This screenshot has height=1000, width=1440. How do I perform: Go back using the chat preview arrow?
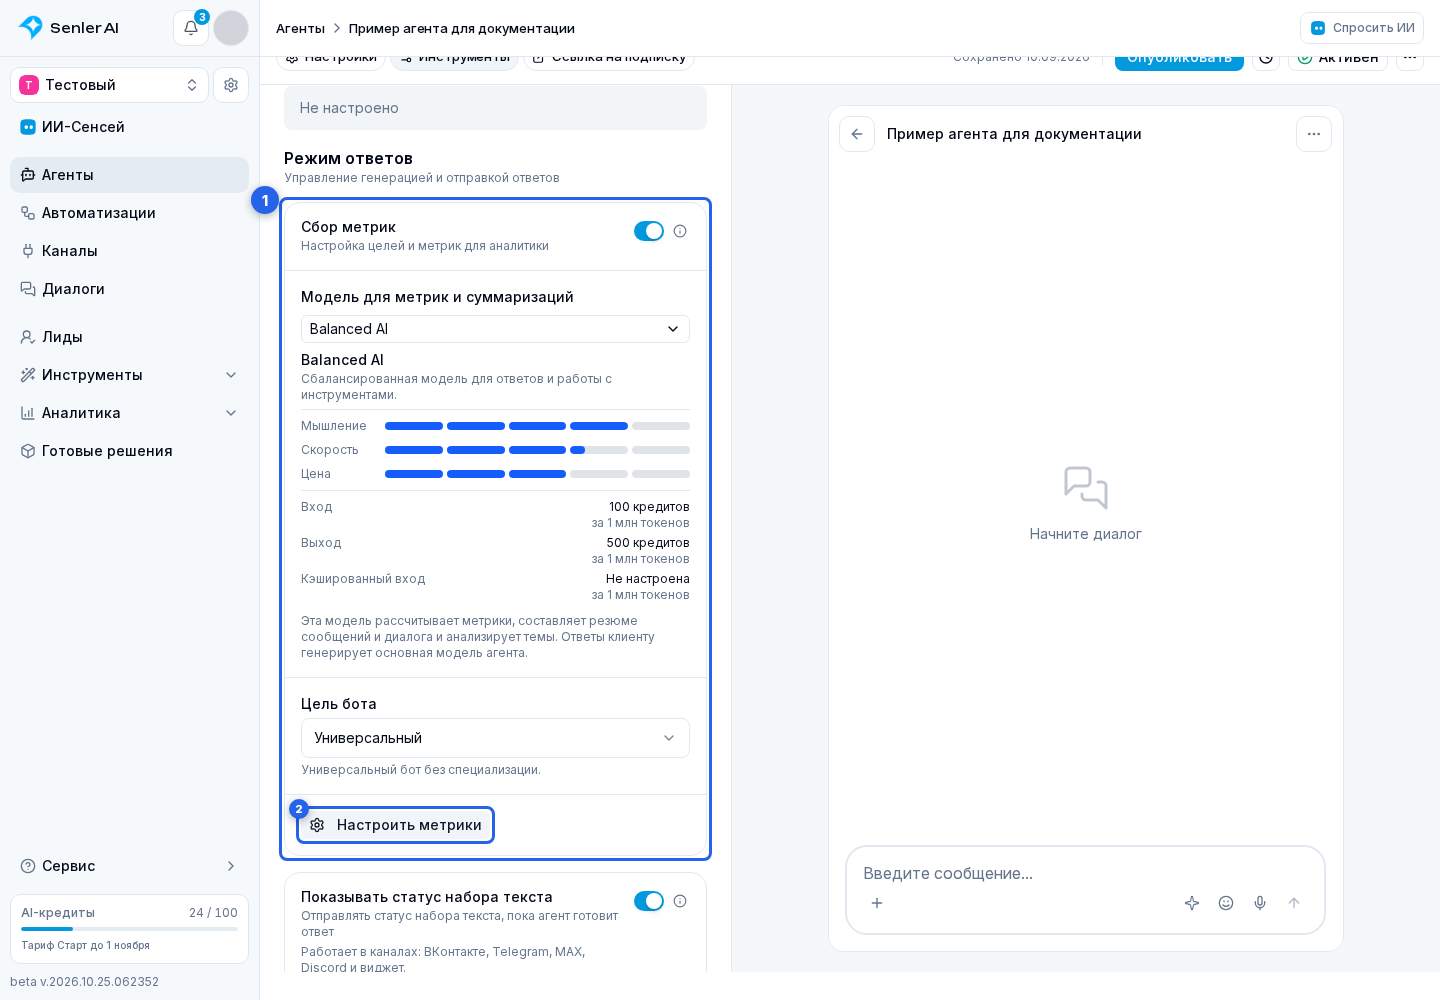857,134
